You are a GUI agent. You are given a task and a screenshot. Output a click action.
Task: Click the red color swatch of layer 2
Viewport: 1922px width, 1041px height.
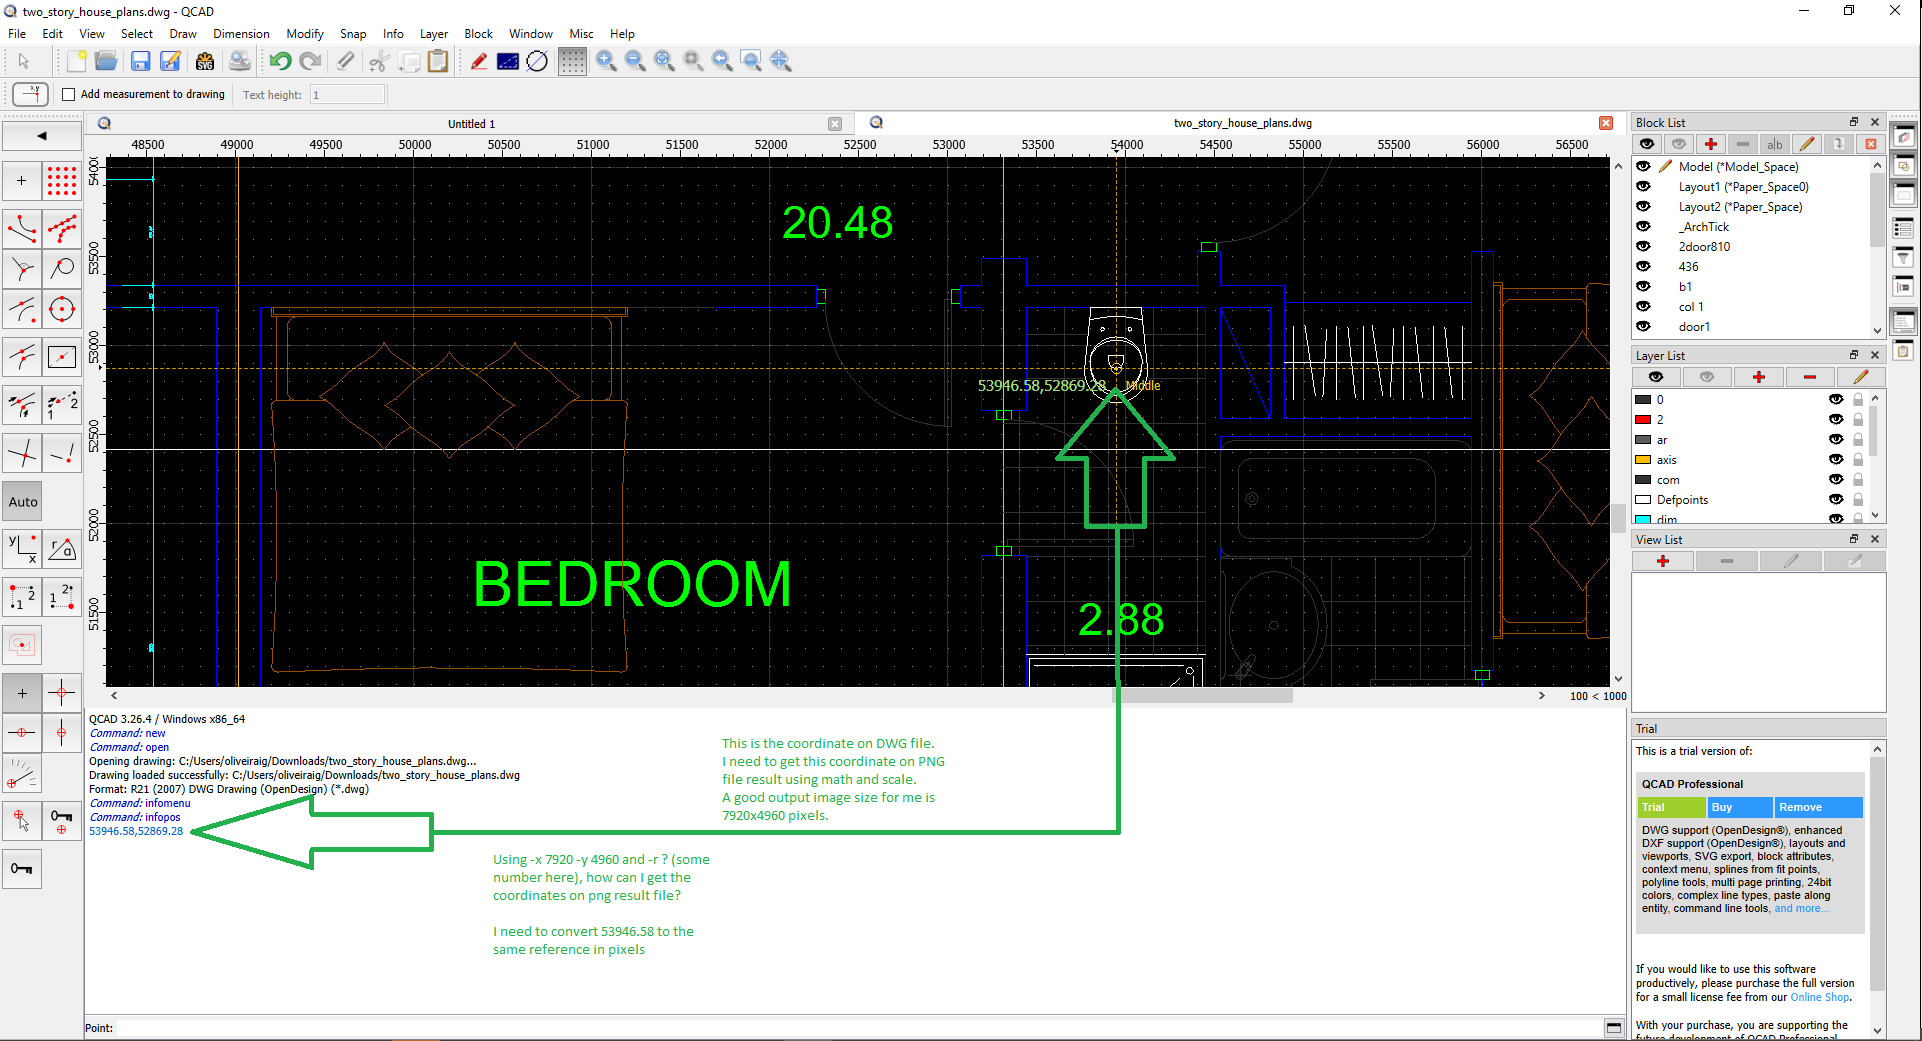pos(1643,420)
